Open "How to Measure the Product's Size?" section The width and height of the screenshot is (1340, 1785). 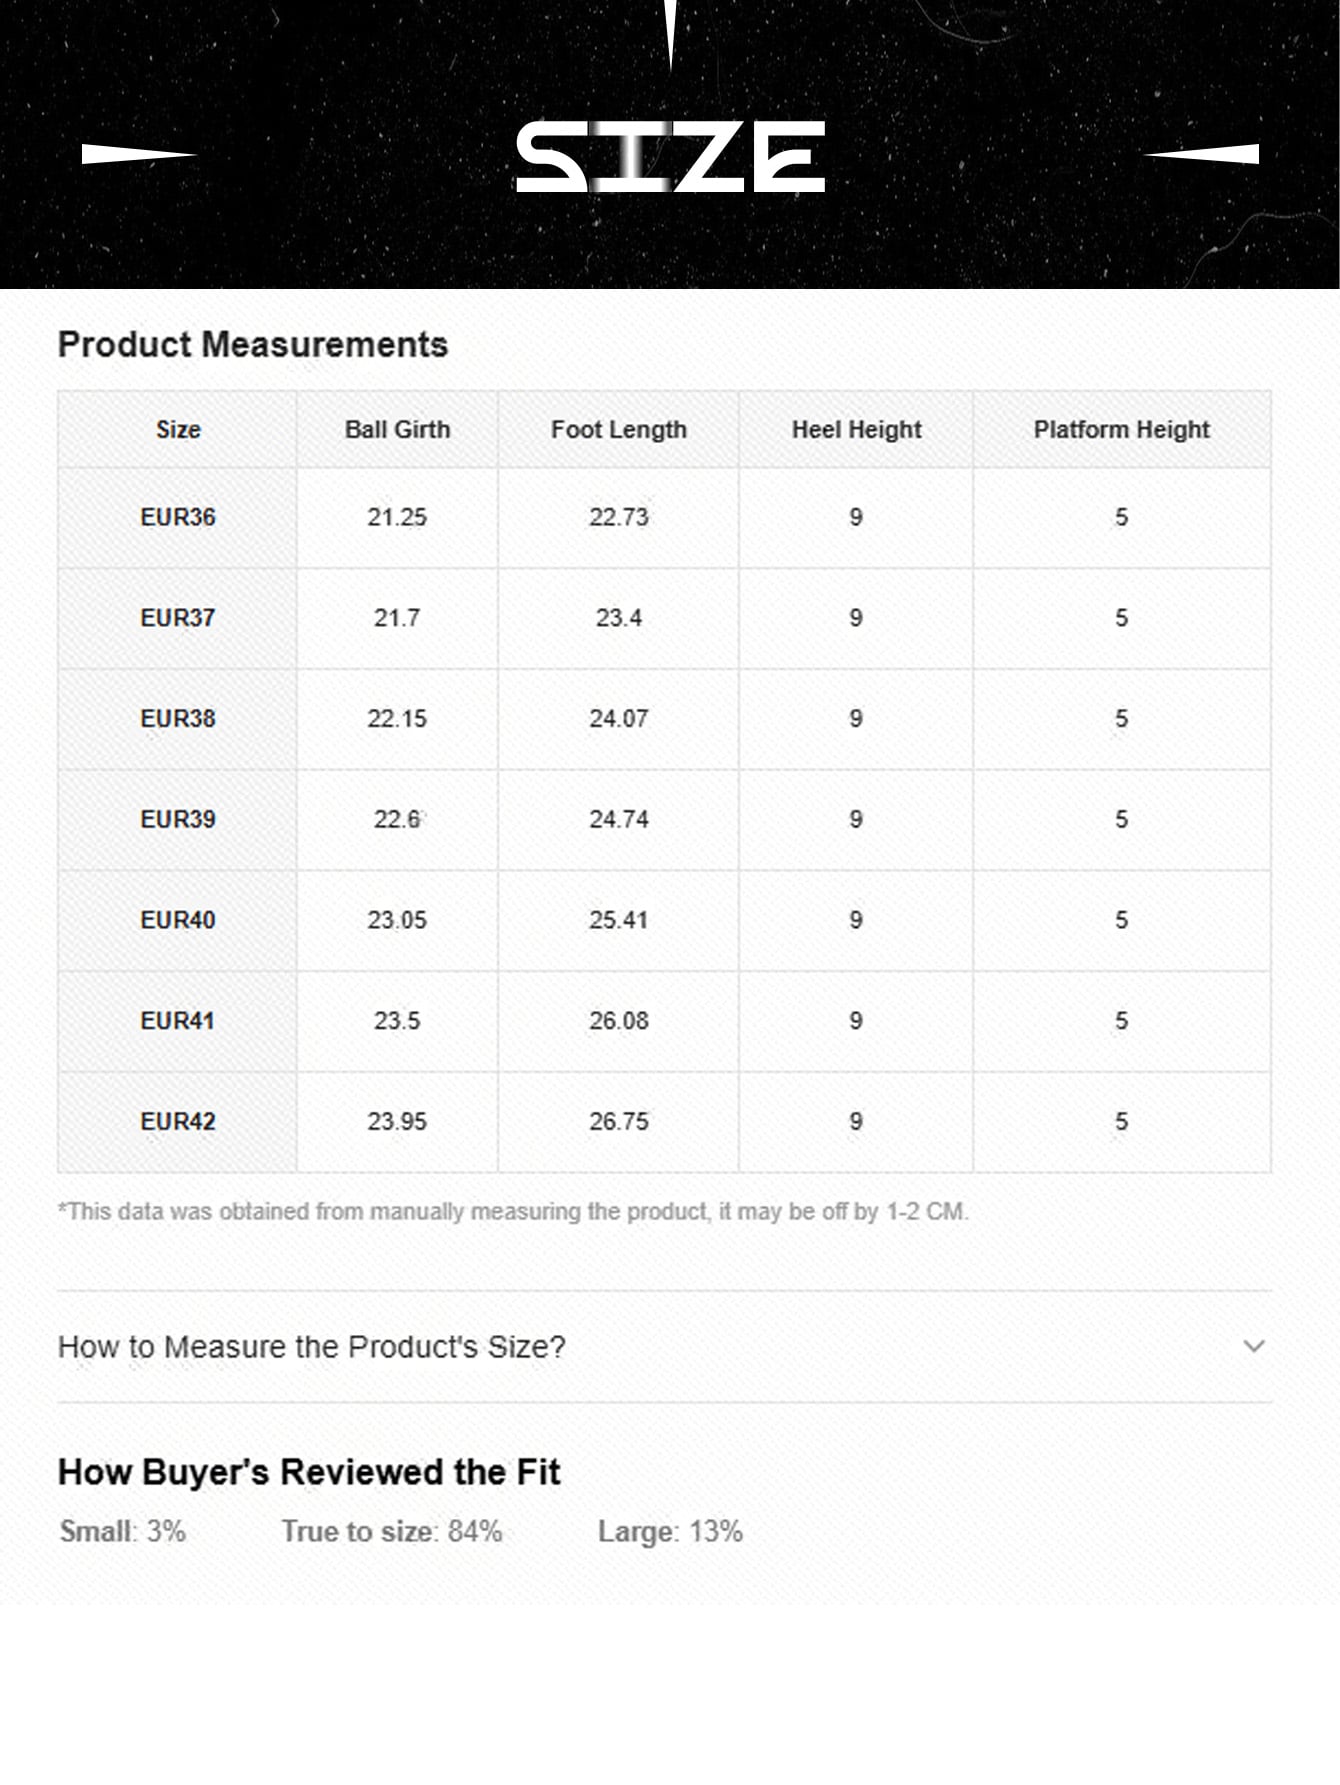coord(312,1347)
